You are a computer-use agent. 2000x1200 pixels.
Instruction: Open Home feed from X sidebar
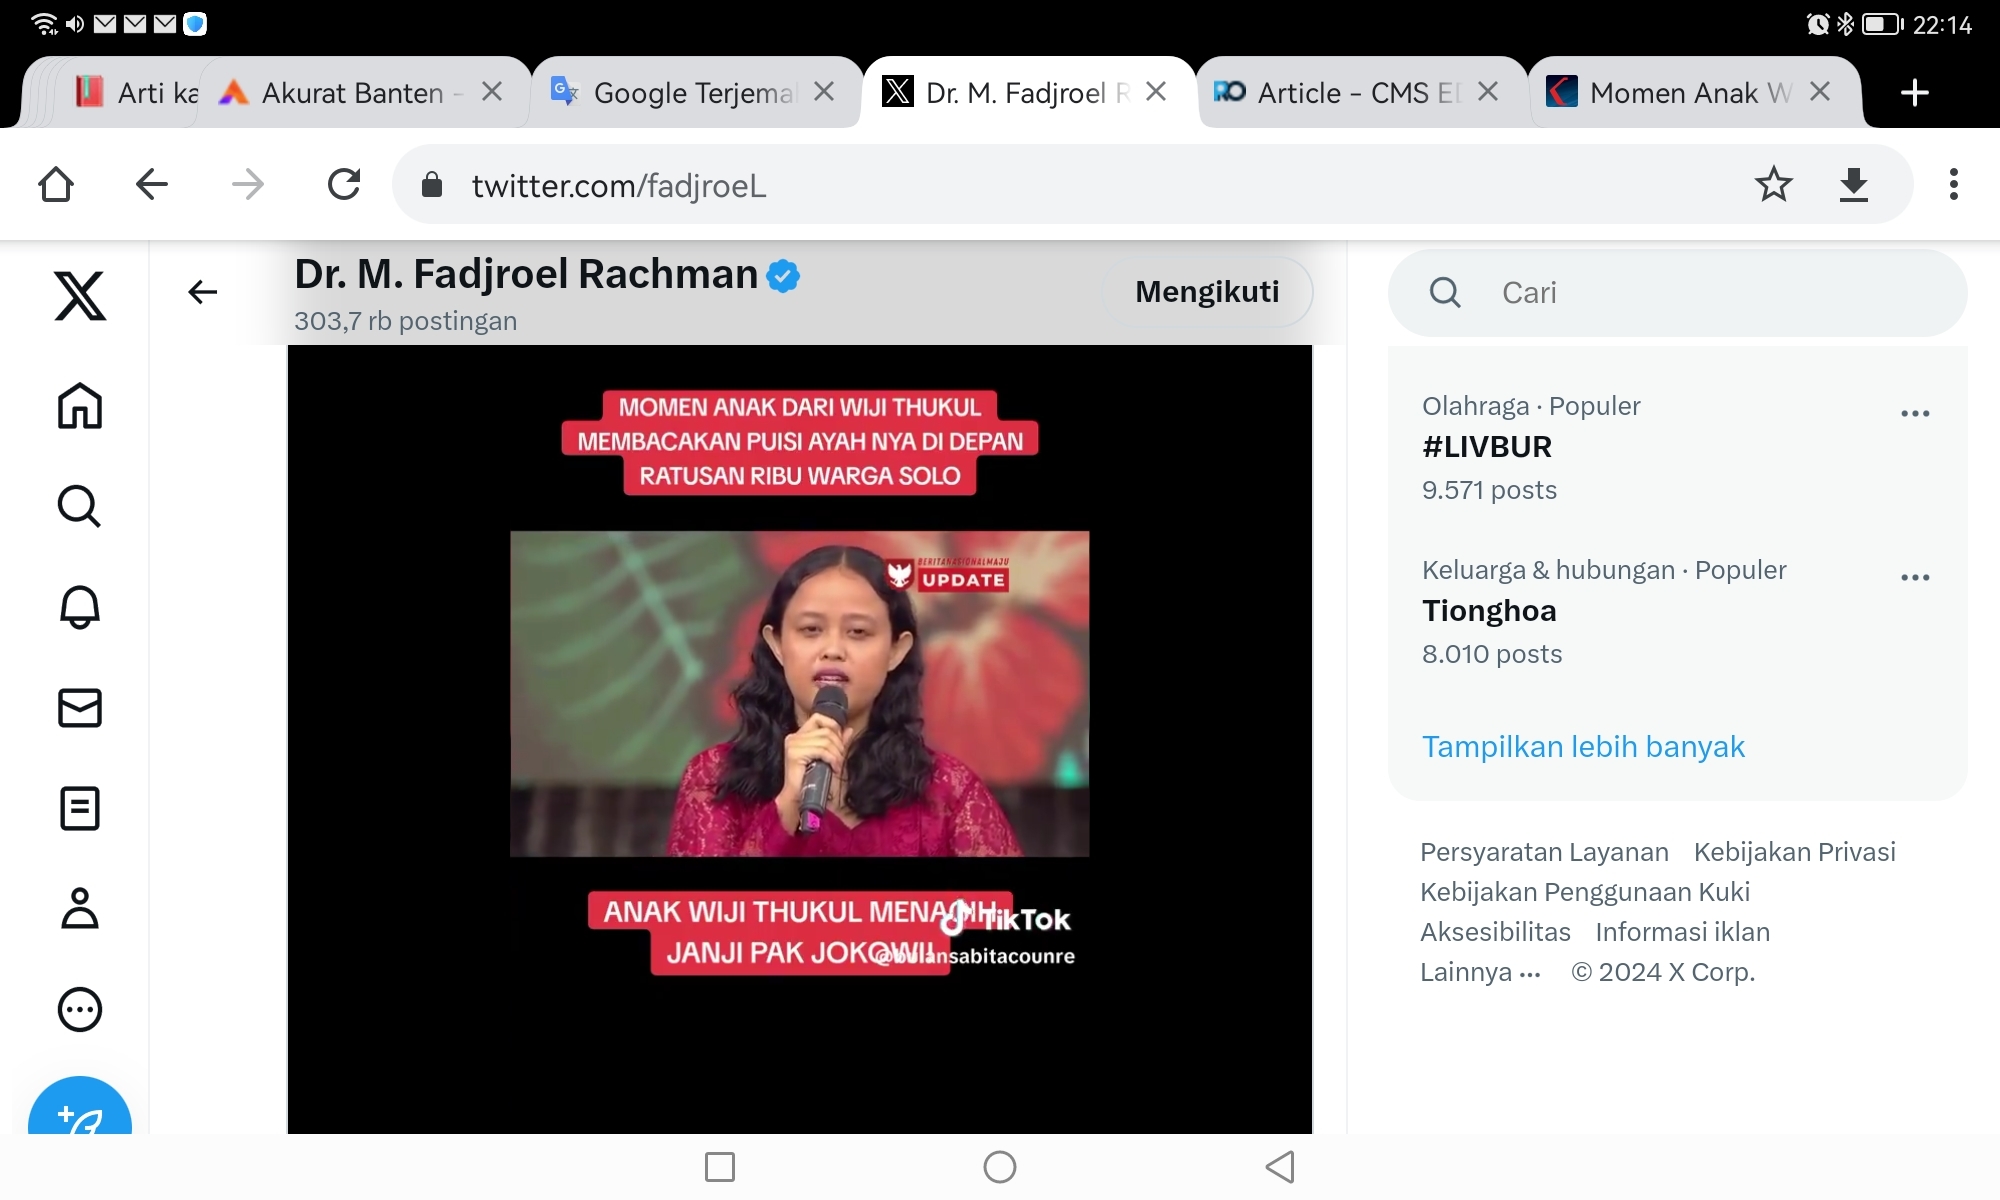click(79, 406)
